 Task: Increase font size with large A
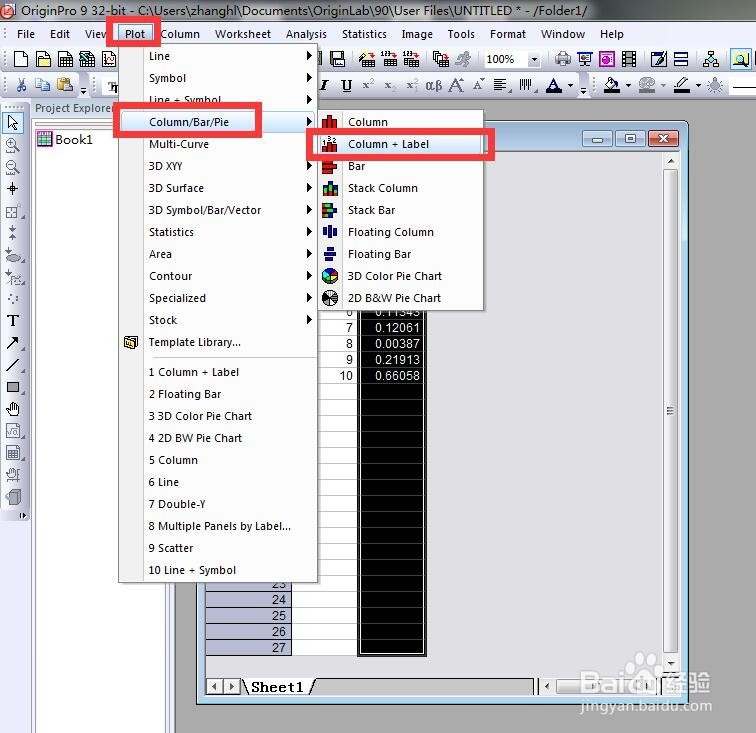(x=456, y=86)
